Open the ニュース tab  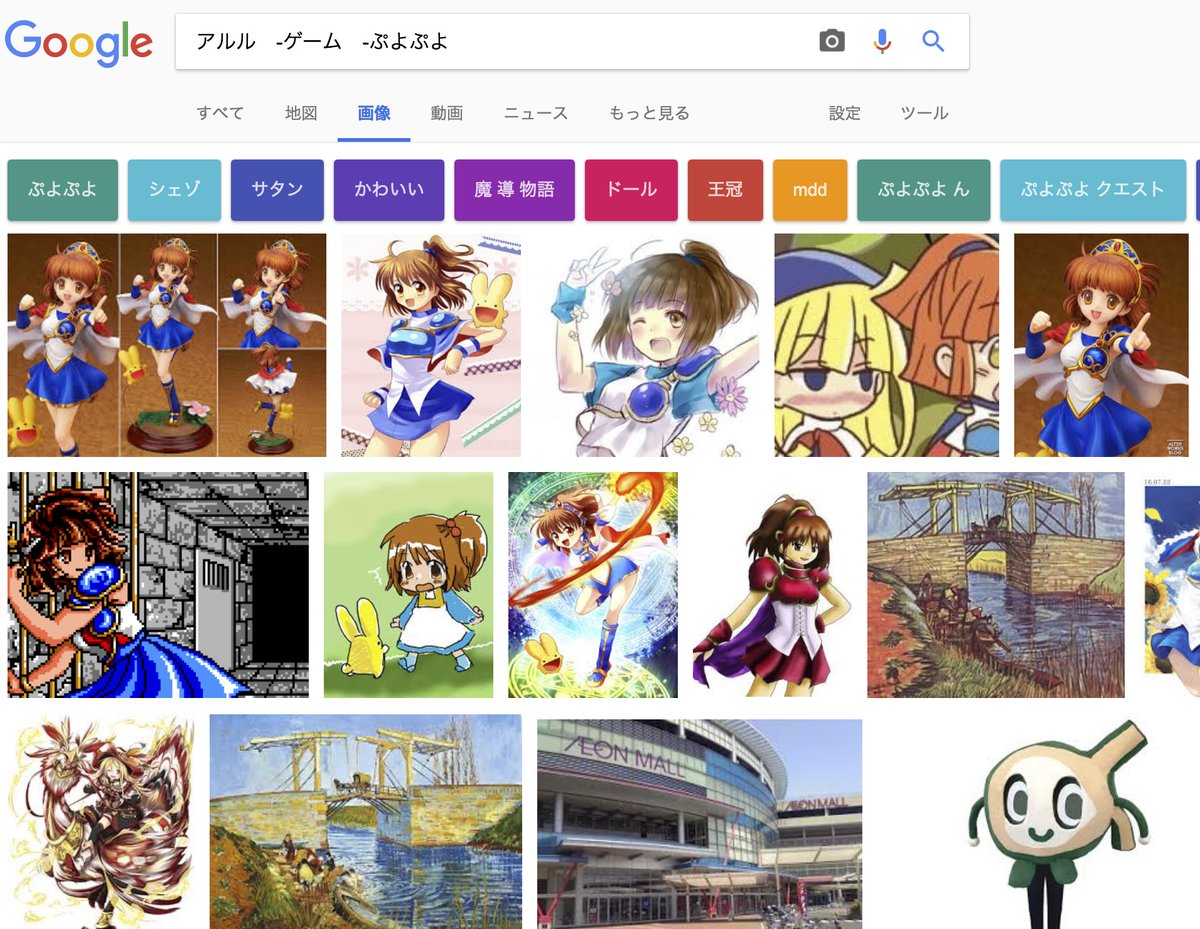pyautogui.click(x=536, y=113)
